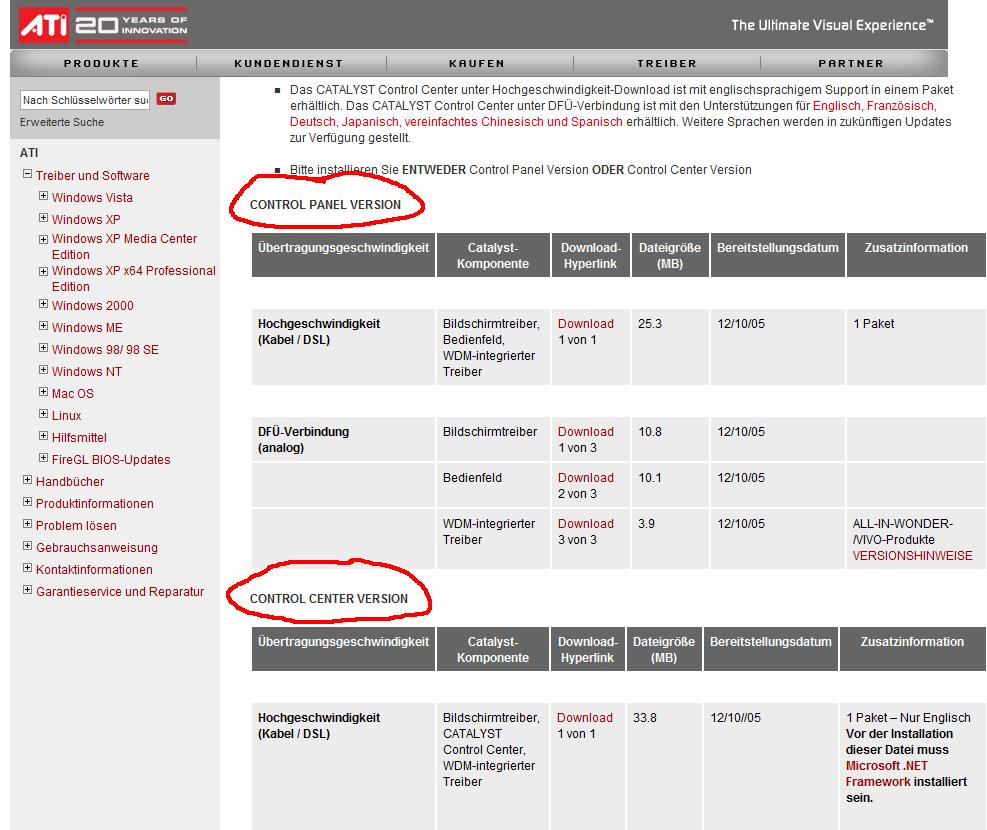Open the PARTNER menu
The image size is (987, 830).
click(x=851, y=64)
